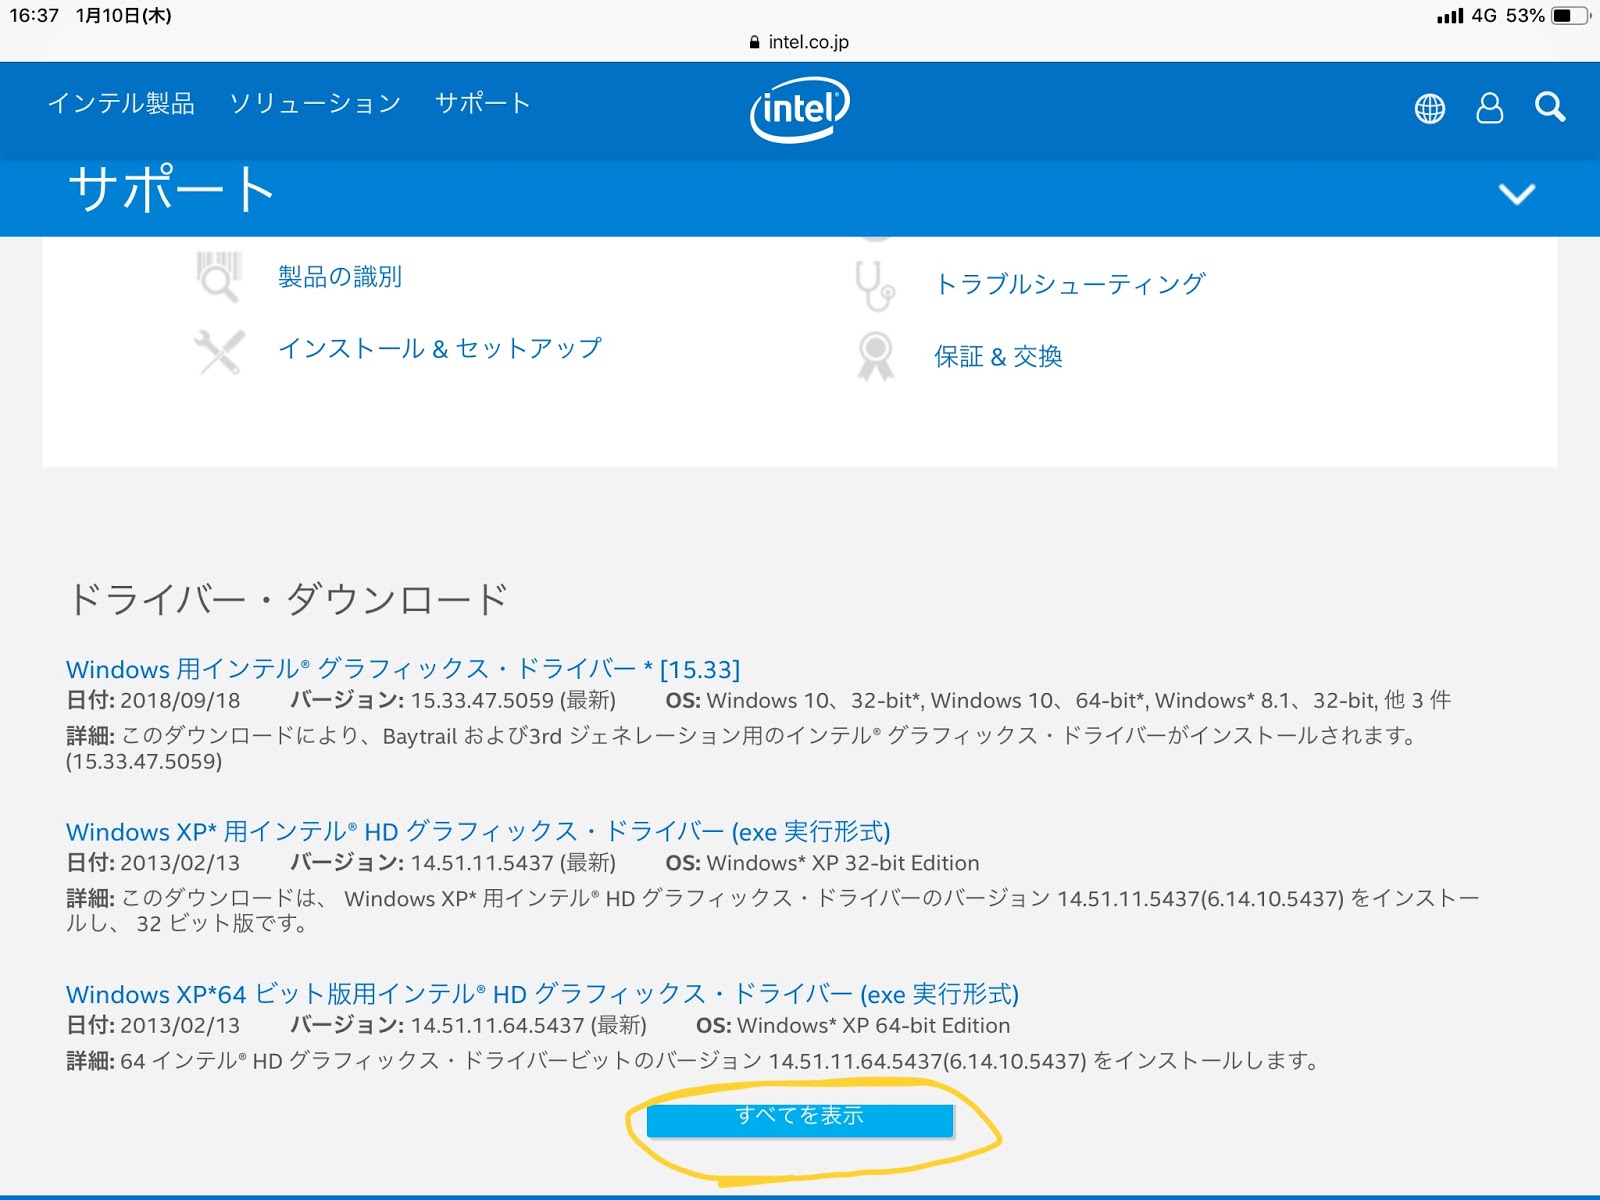Viewport: 1600px width, 1200px height.
Task: Tap the battery indicator in status bar
Action: click(x=1571, y=16)
